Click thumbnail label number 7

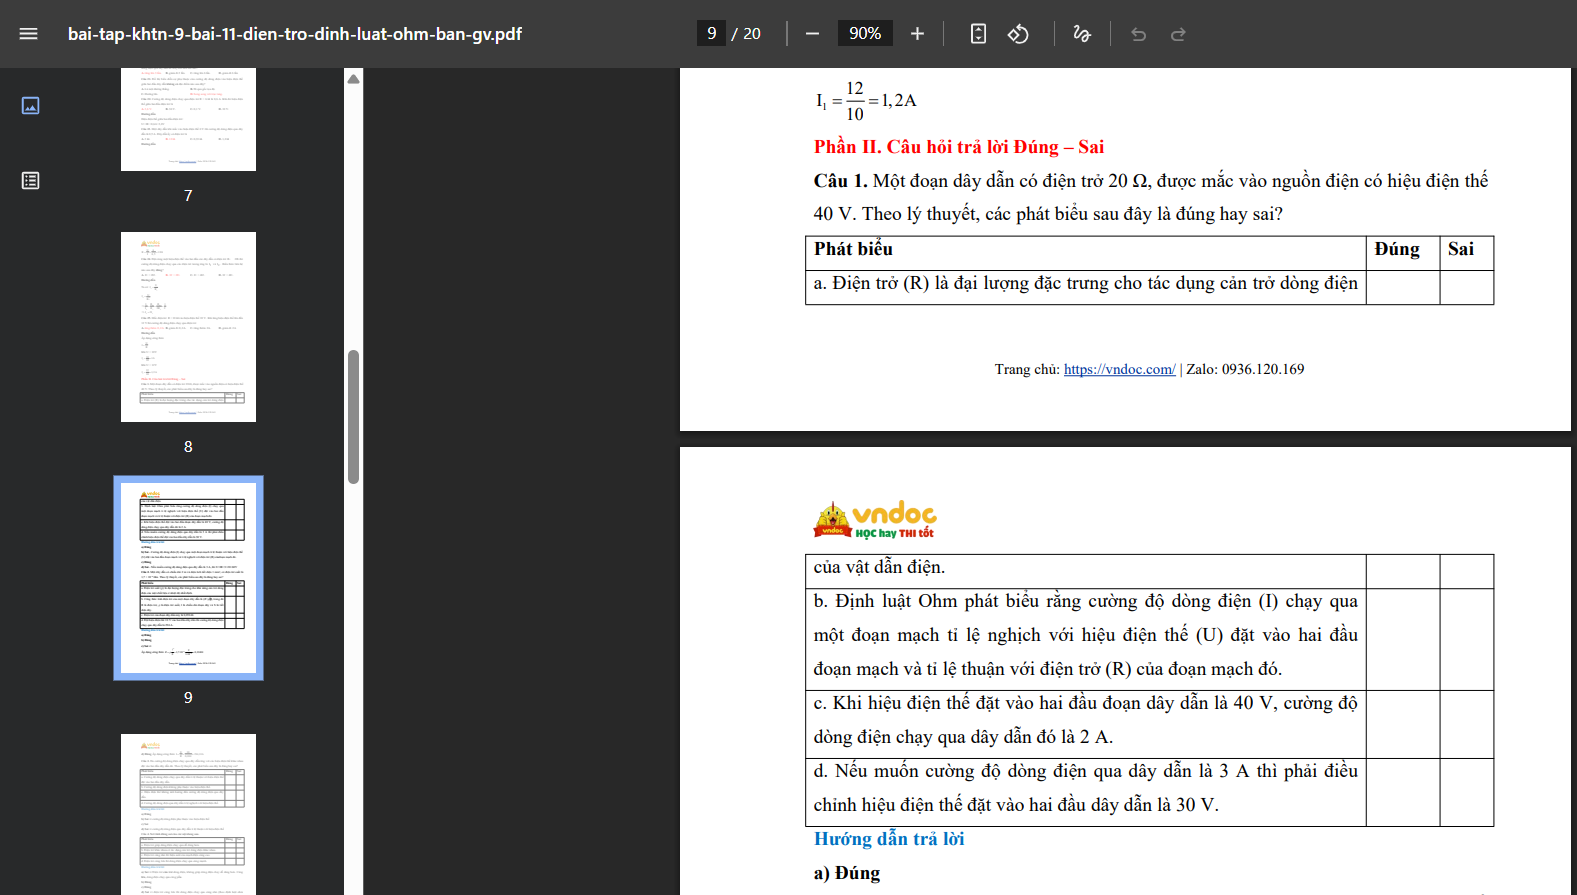(x=188, y=196)
